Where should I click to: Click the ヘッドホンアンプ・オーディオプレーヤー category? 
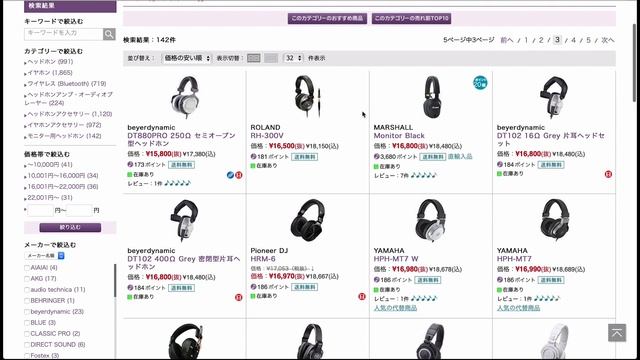(x=69, y=99)
